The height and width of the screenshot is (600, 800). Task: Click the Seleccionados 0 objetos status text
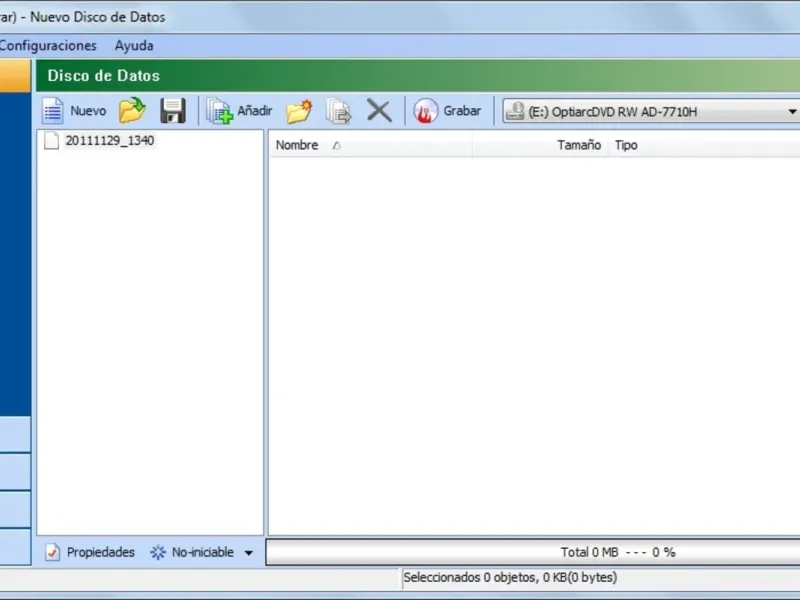coord(510,578)
